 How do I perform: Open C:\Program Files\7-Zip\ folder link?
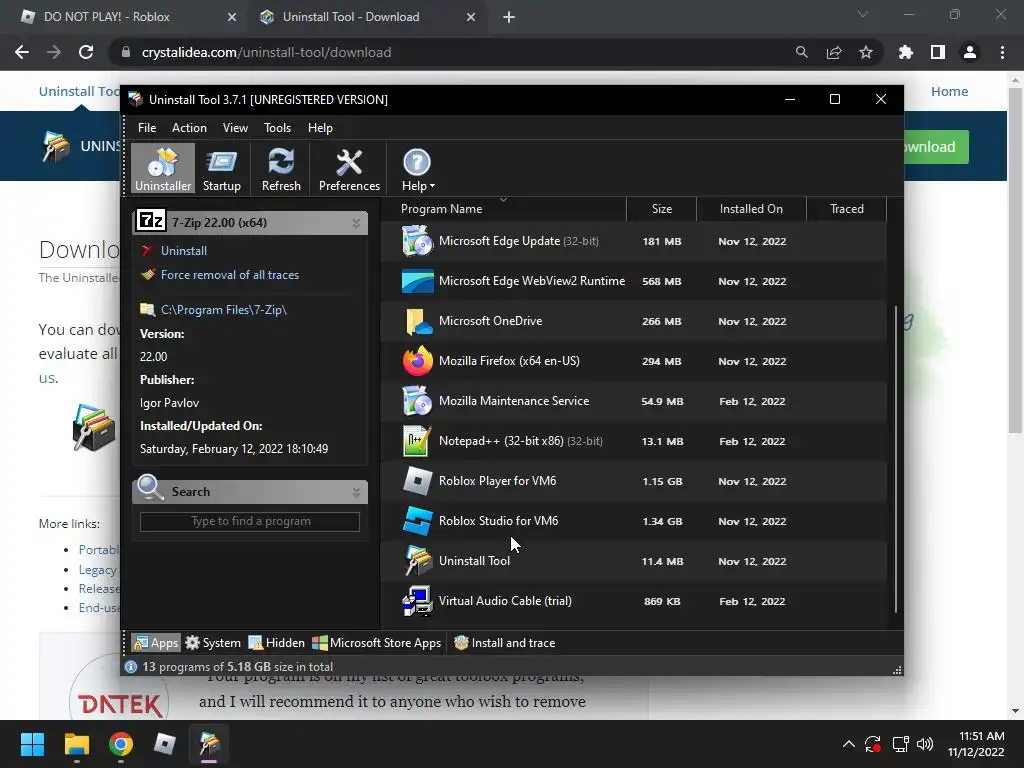point(223,310)
